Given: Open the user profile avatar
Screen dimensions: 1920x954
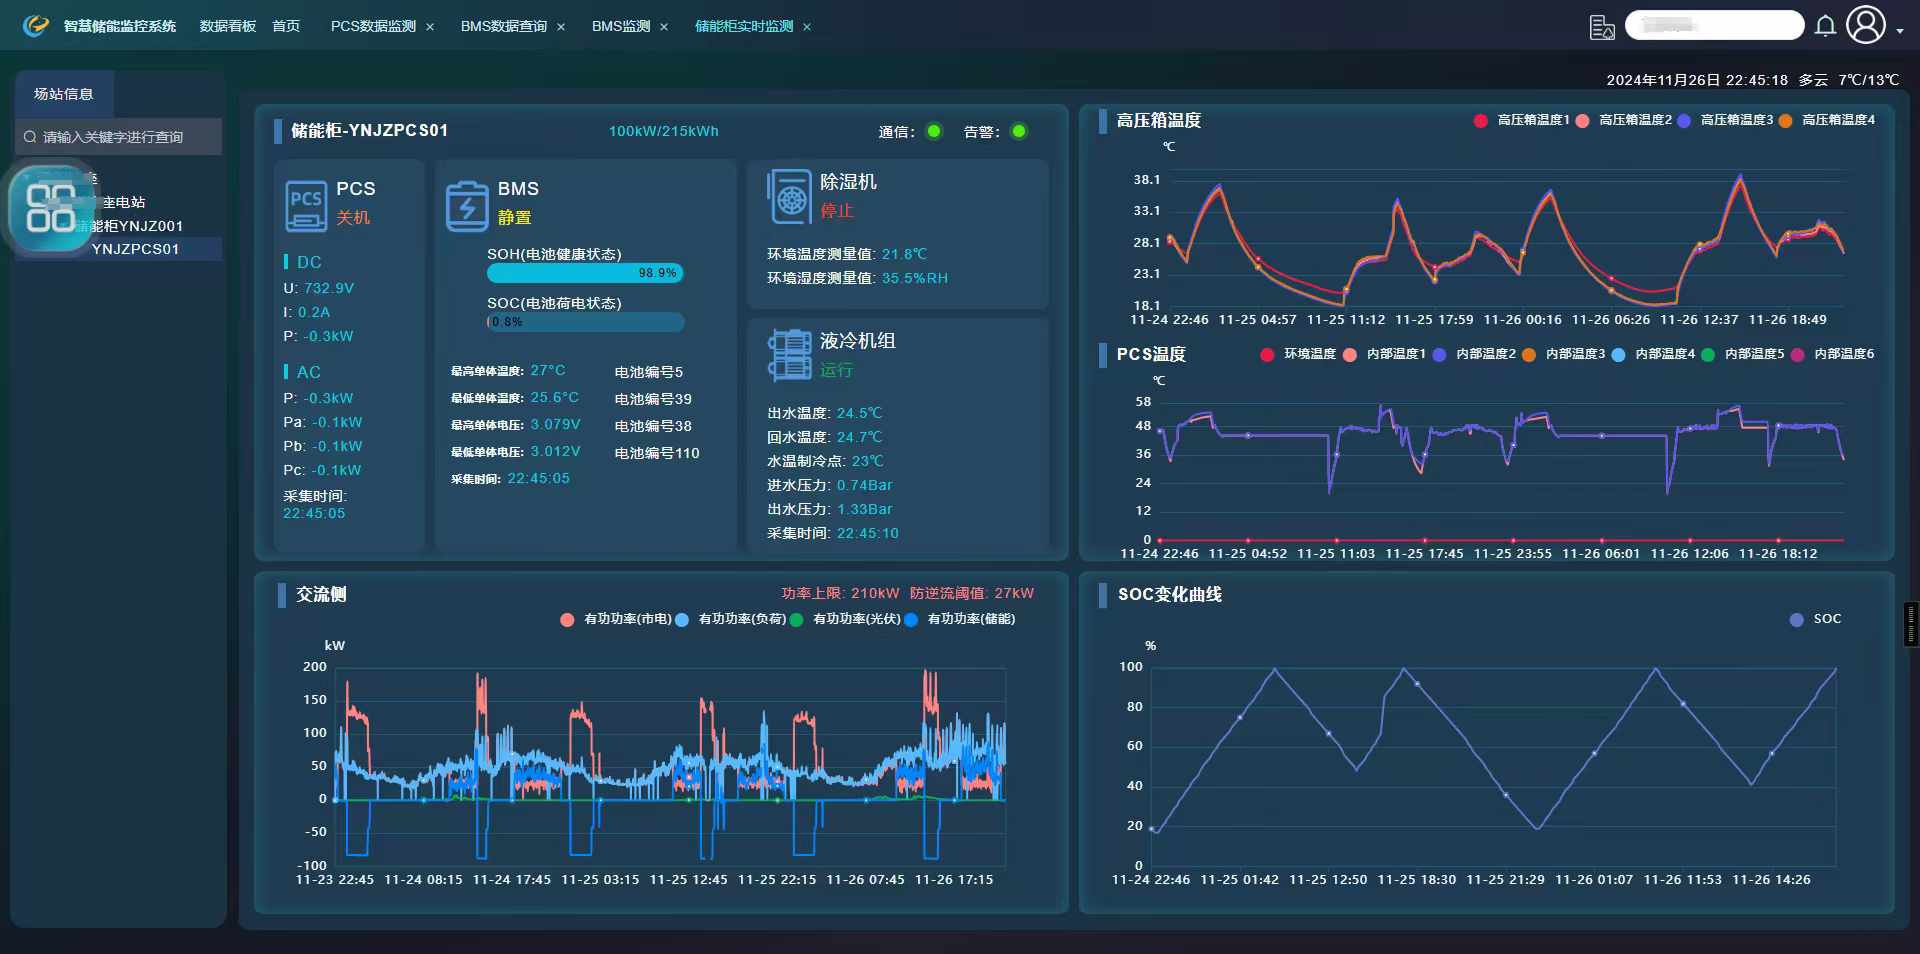Looking at the screenshot, I should pos(1865,25).
